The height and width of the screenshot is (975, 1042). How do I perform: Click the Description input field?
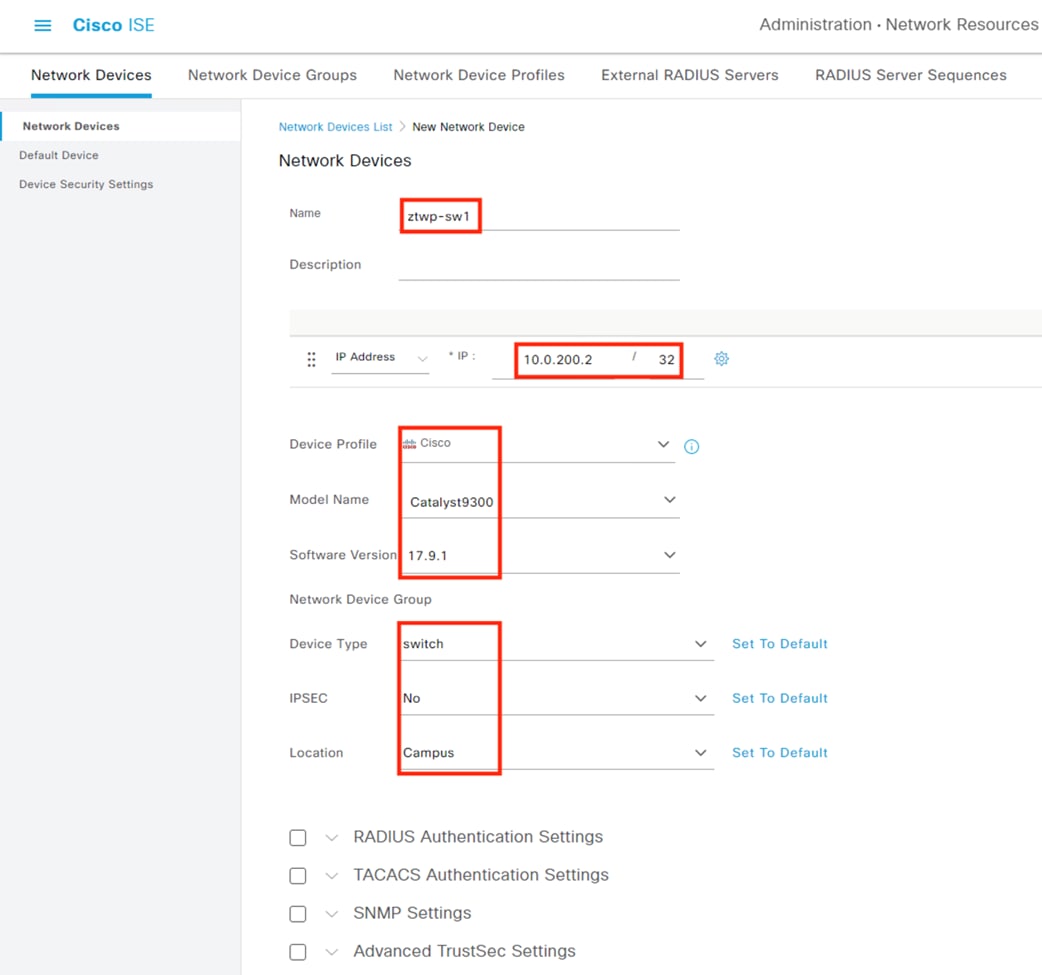539,266
